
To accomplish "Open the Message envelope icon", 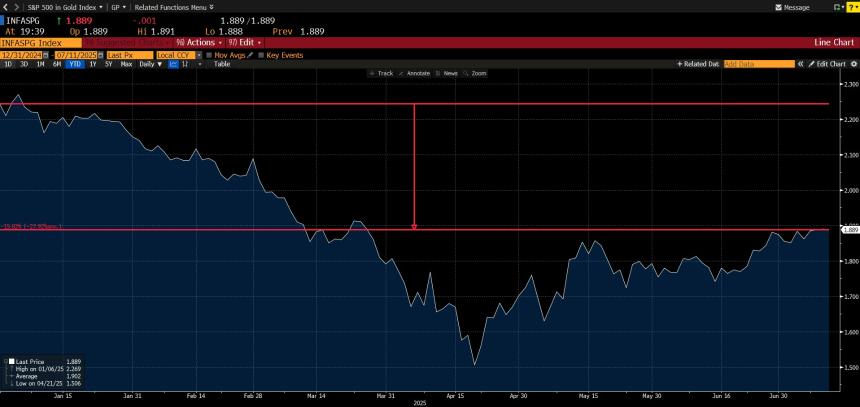I will [777, 7].
